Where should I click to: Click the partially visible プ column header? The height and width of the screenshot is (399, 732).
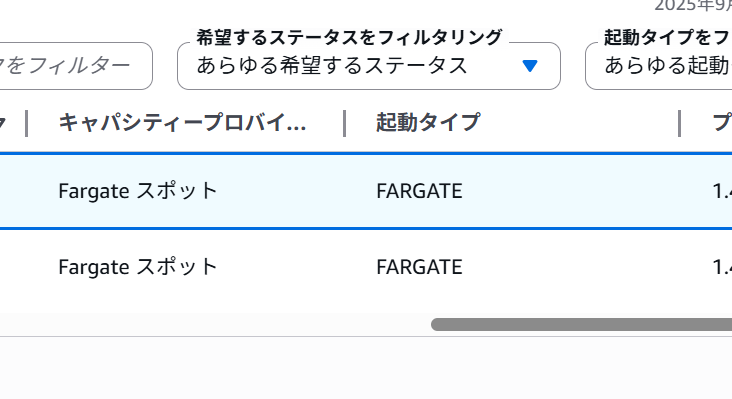722,123
